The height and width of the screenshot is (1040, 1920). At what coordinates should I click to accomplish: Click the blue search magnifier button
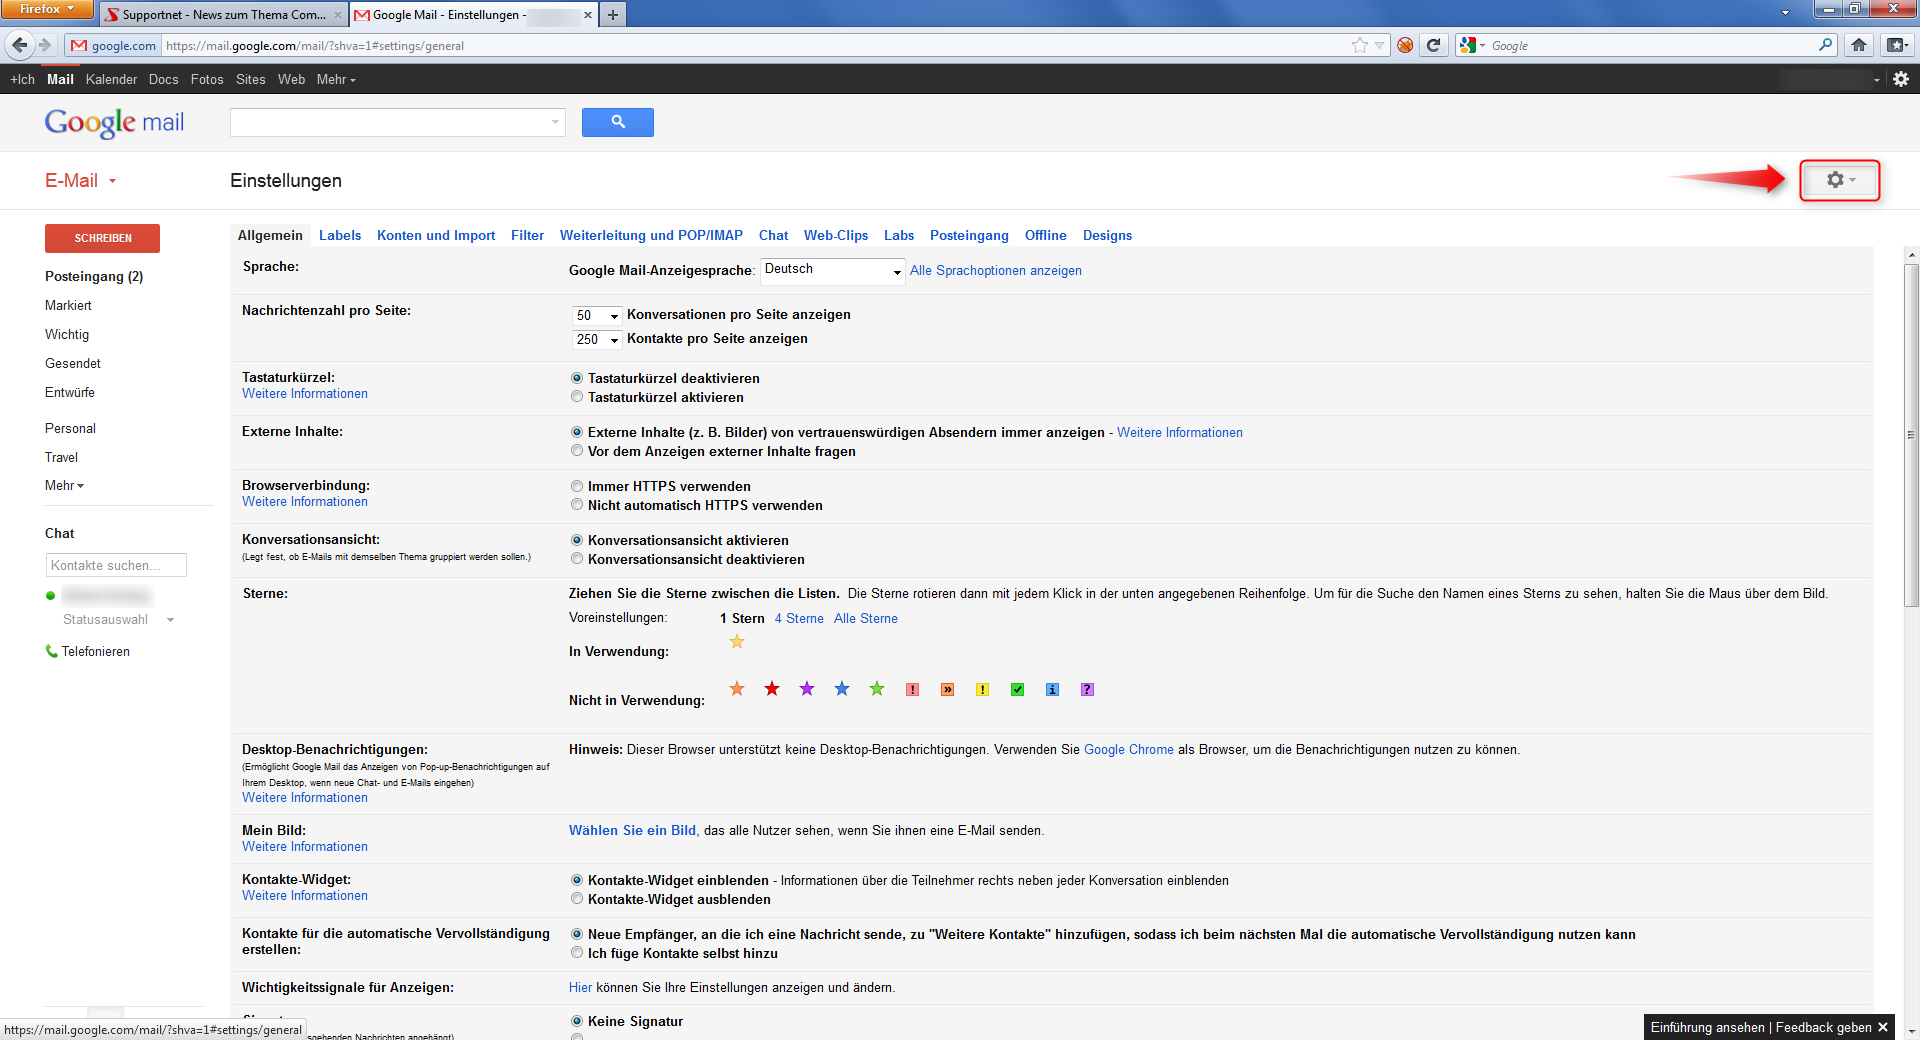click(617, 122)
